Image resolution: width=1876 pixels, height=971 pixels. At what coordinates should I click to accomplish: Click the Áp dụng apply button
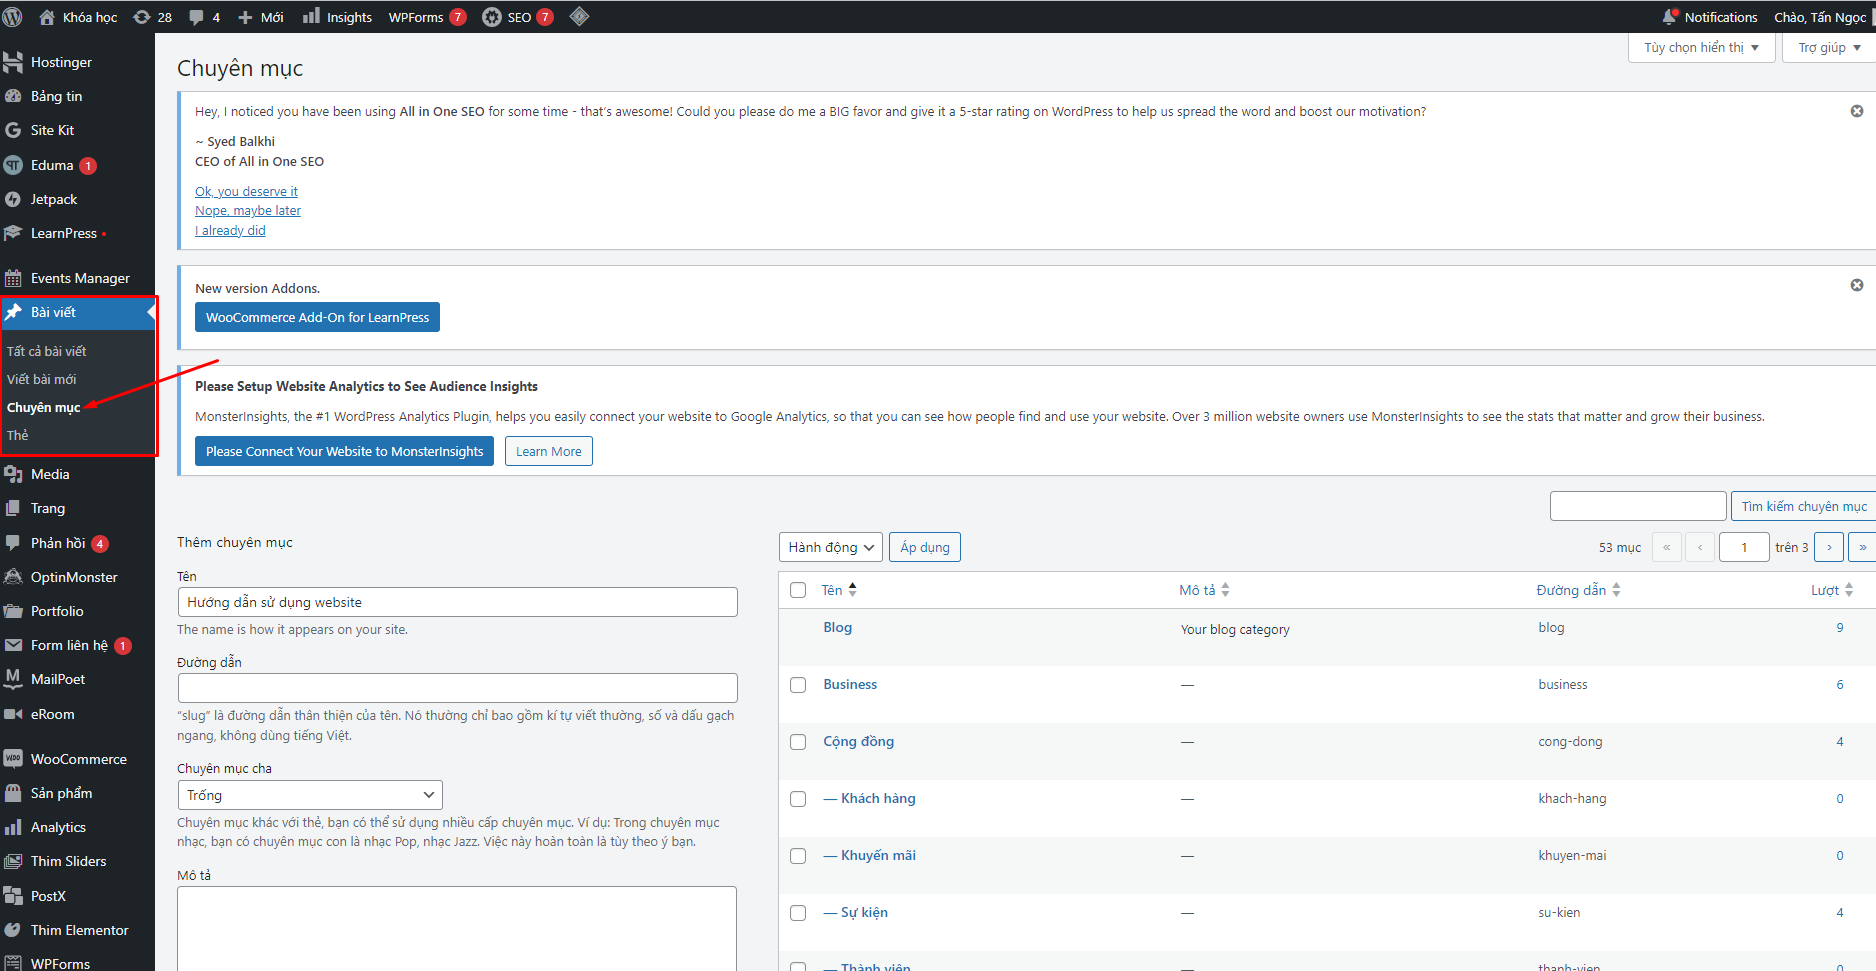pos(925,547)
